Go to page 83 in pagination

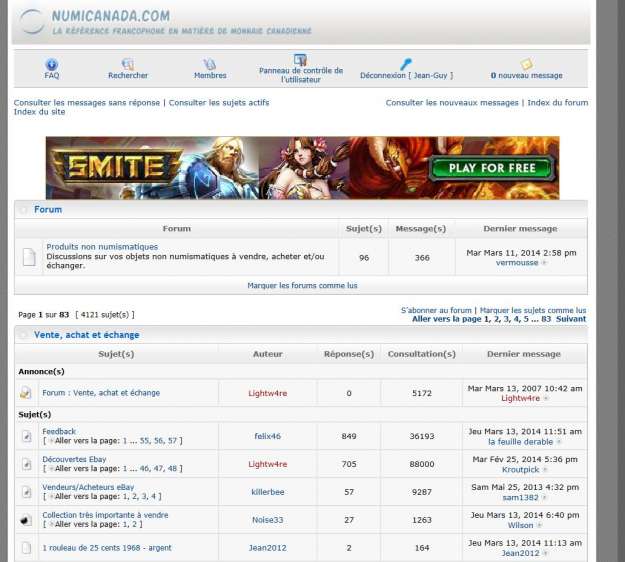point(546,319)
